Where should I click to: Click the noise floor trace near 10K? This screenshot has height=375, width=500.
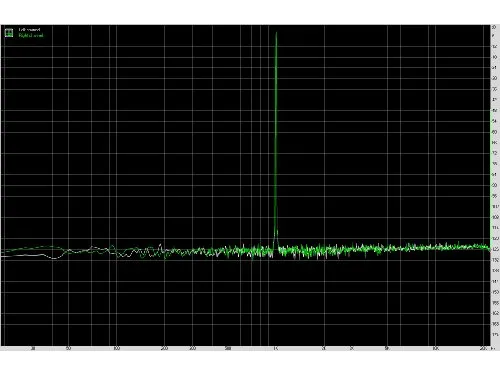click(x=435, y=247)
